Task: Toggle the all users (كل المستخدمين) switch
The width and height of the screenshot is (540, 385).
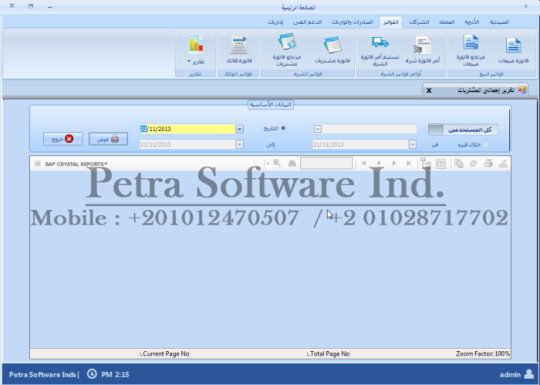Action: click(x=463, y=129)
